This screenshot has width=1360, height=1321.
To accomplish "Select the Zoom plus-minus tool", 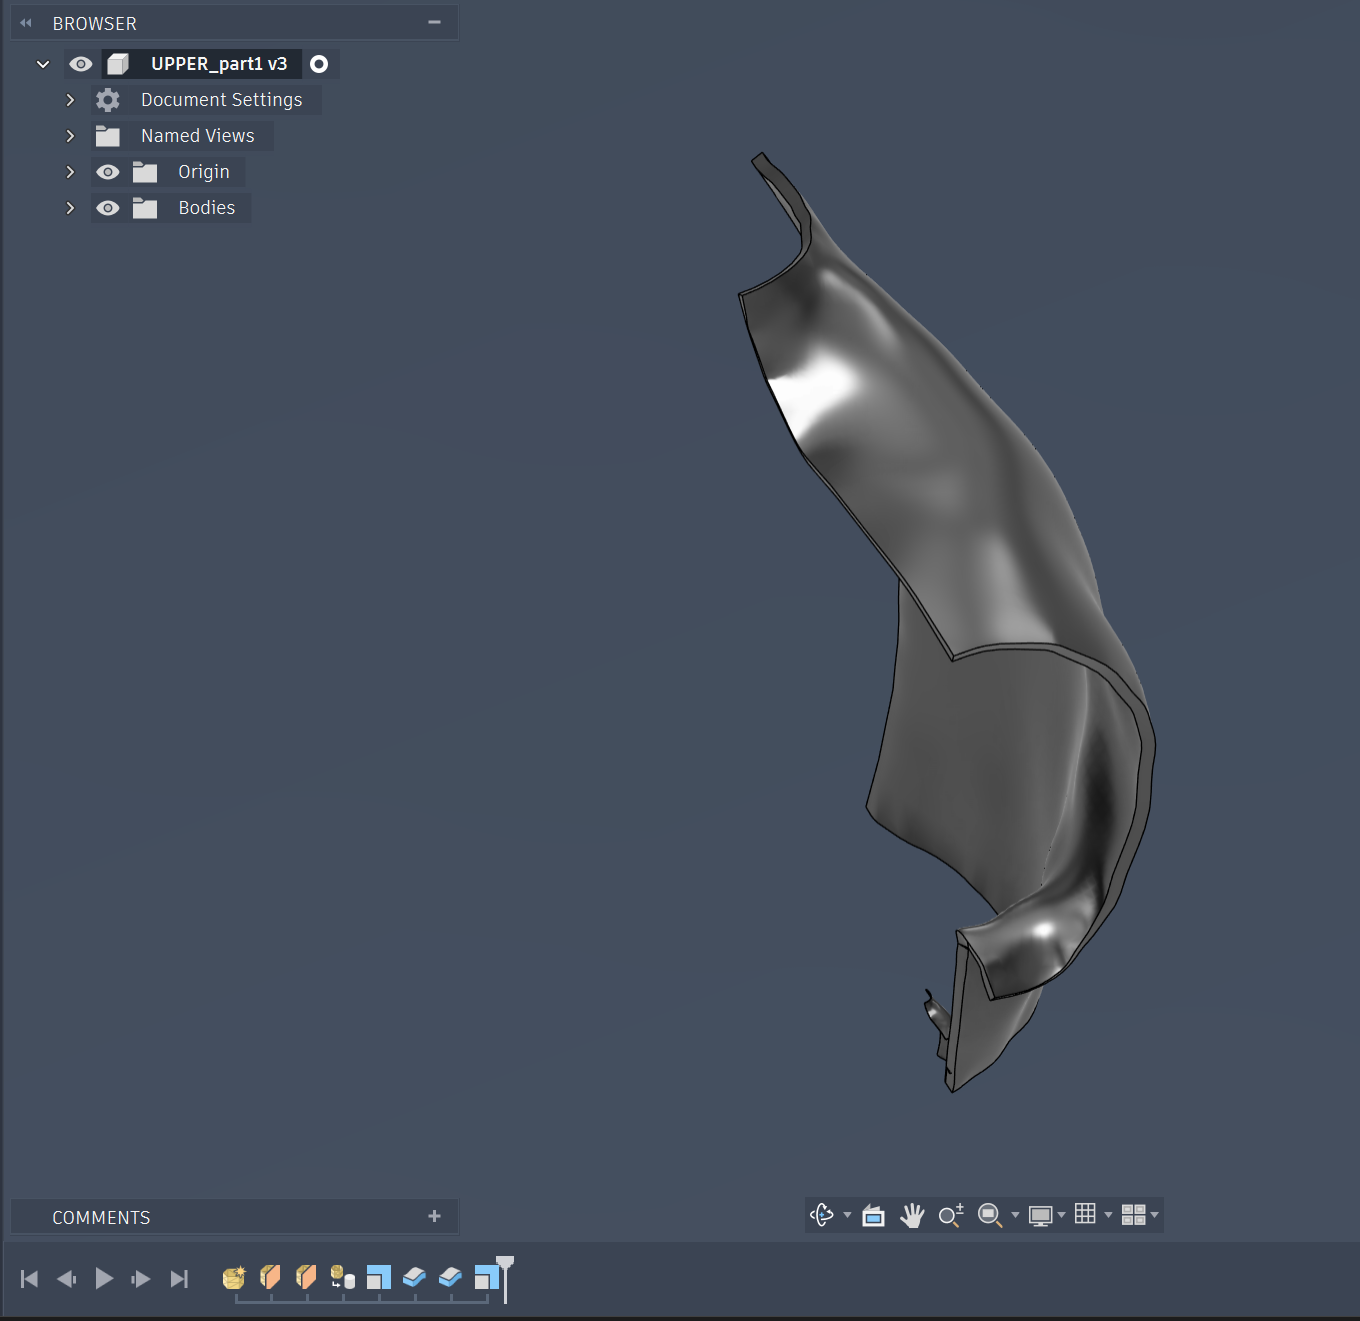I will (x=951, y=1215).
